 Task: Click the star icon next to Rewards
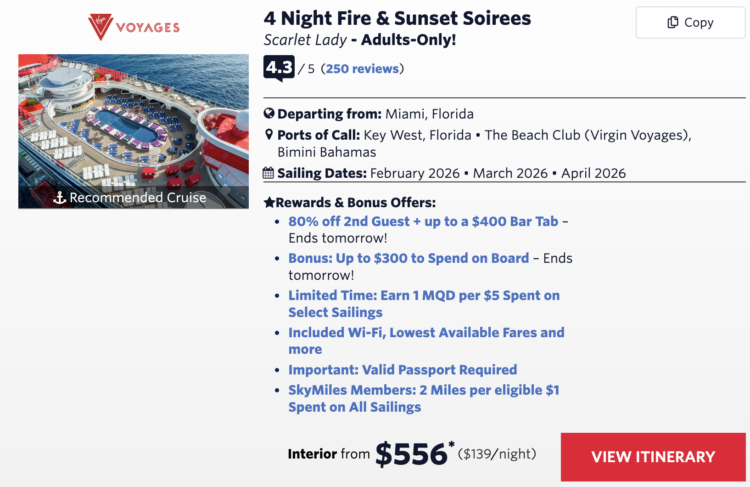pos(269,202)
